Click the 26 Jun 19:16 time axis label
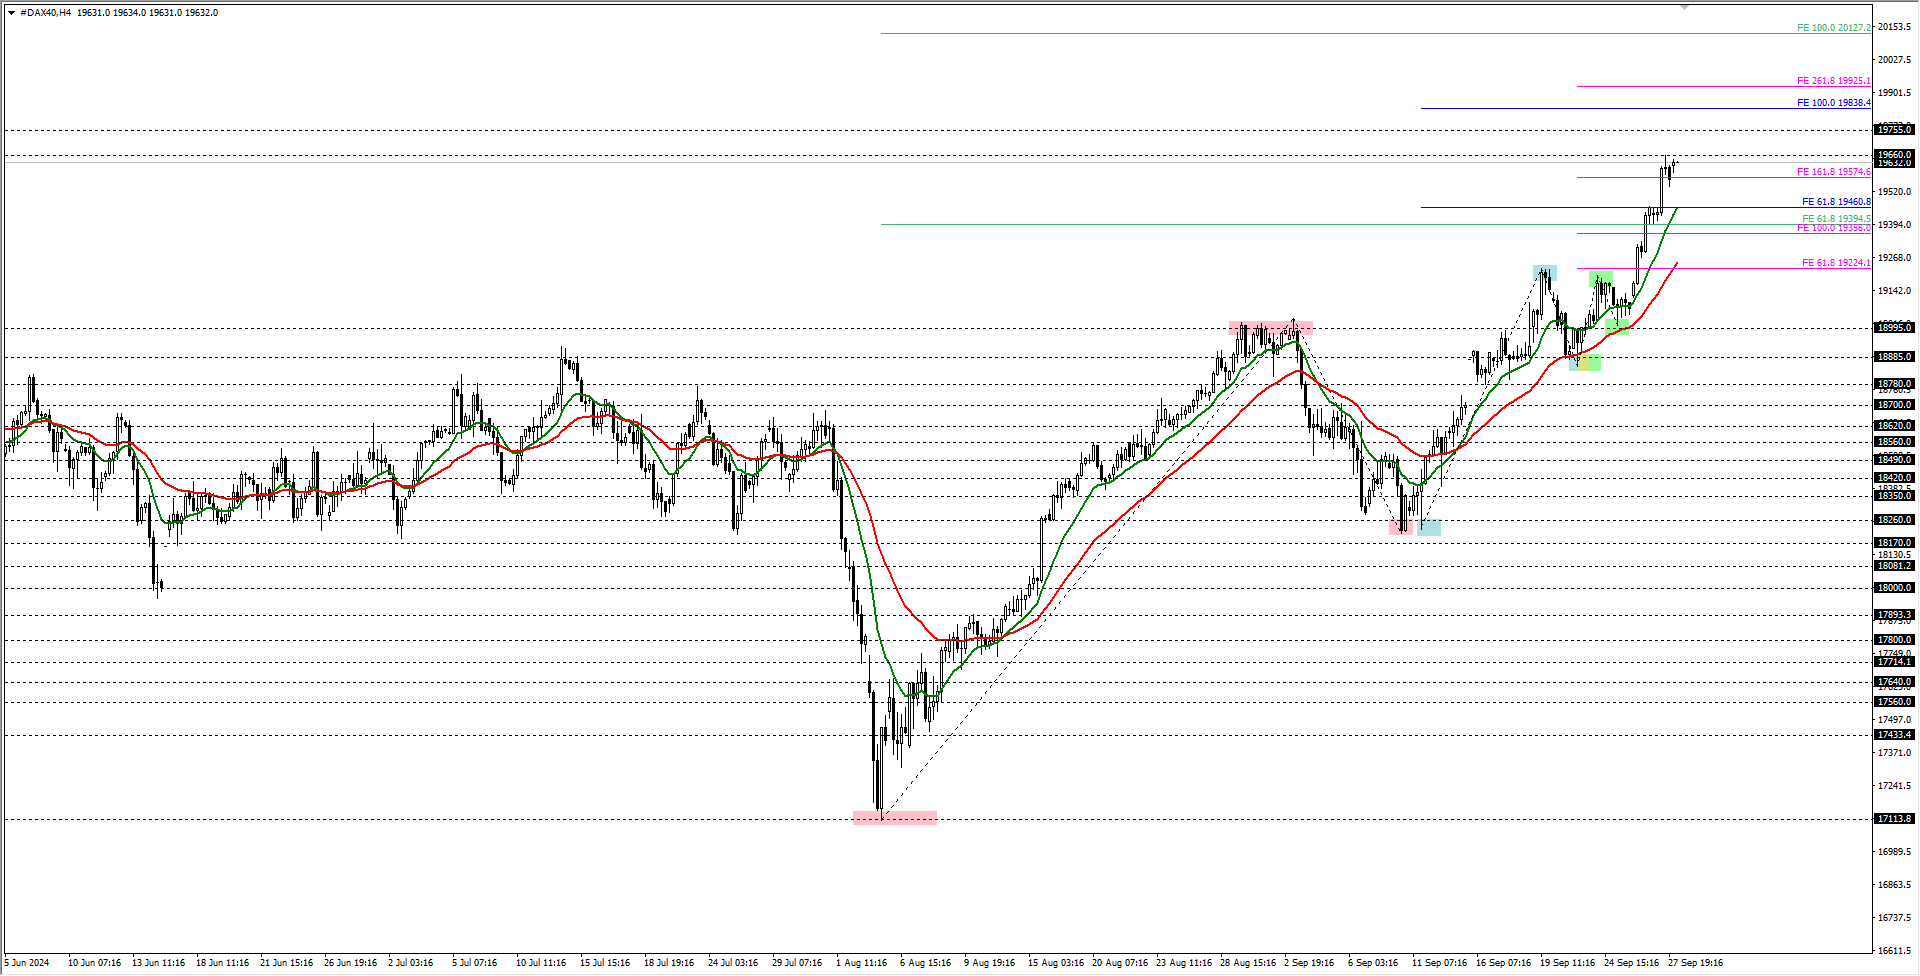The height and width of the screenshot is (976, 1920). [351, 963]
